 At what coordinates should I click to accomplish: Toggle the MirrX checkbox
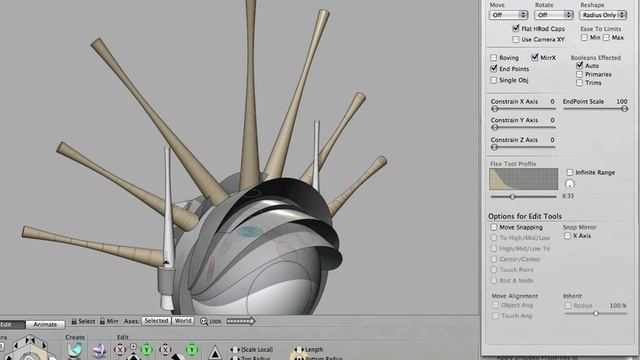tap(535, 58)
